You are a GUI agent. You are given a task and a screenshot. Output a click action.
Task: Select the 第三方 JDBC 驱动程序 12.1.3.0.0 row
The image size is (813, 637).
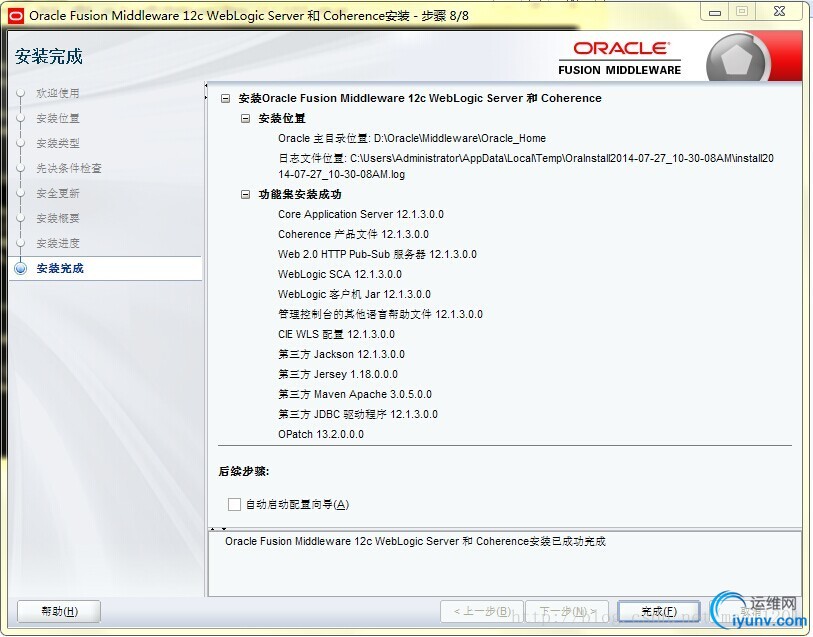[358, 414]
